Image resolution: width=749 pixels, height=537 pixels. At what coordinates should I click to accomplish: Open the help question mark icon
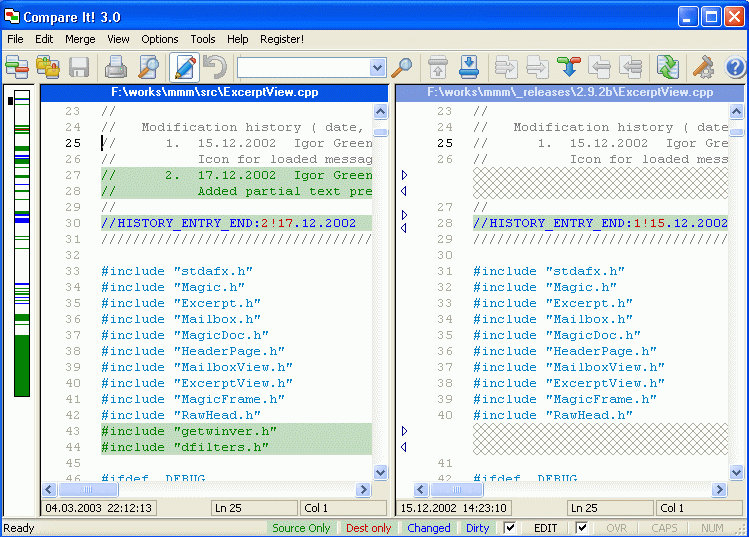[x=735, y=68]
